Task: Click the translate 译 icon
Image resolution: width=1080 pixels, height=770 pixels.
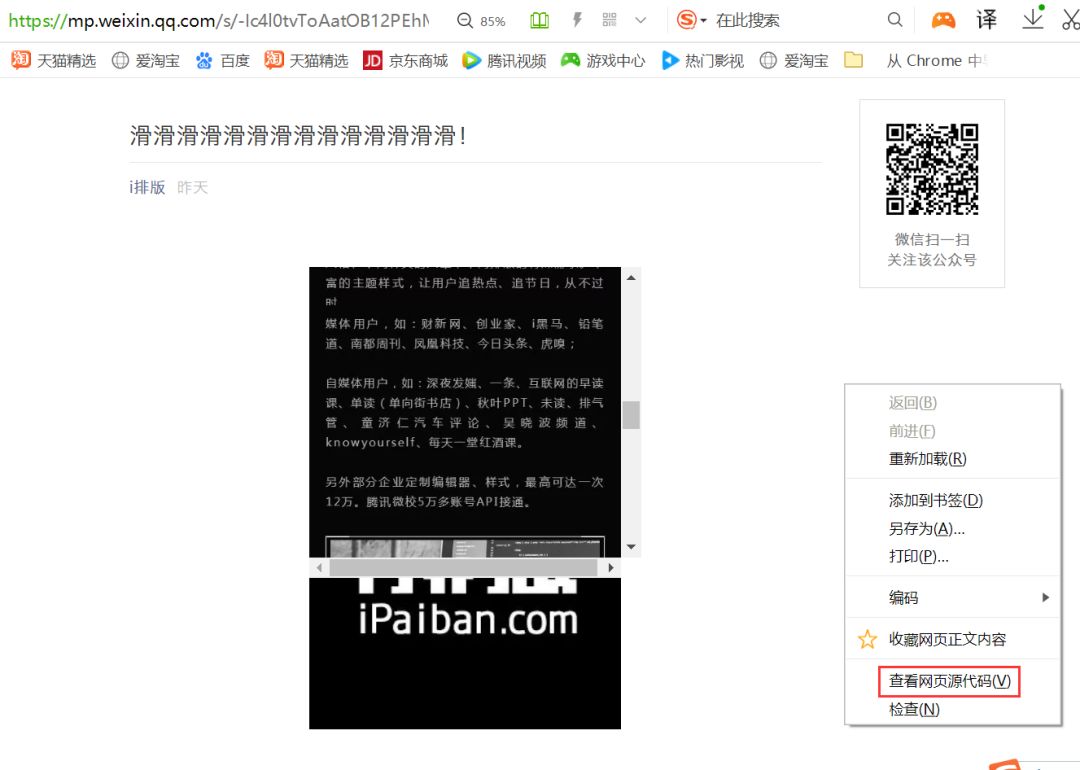Action: 986,20
